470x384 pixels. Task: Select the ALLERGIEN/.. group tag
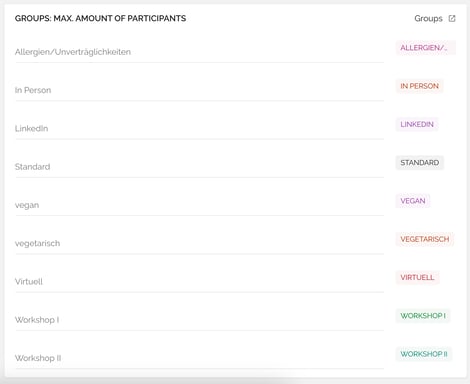click(426, 48)
